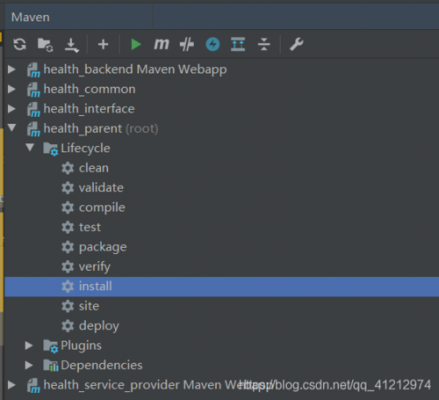The height and width of the screenshot is (400, 439).
Task: Select health_parent module icon
Action: [34, 129]
